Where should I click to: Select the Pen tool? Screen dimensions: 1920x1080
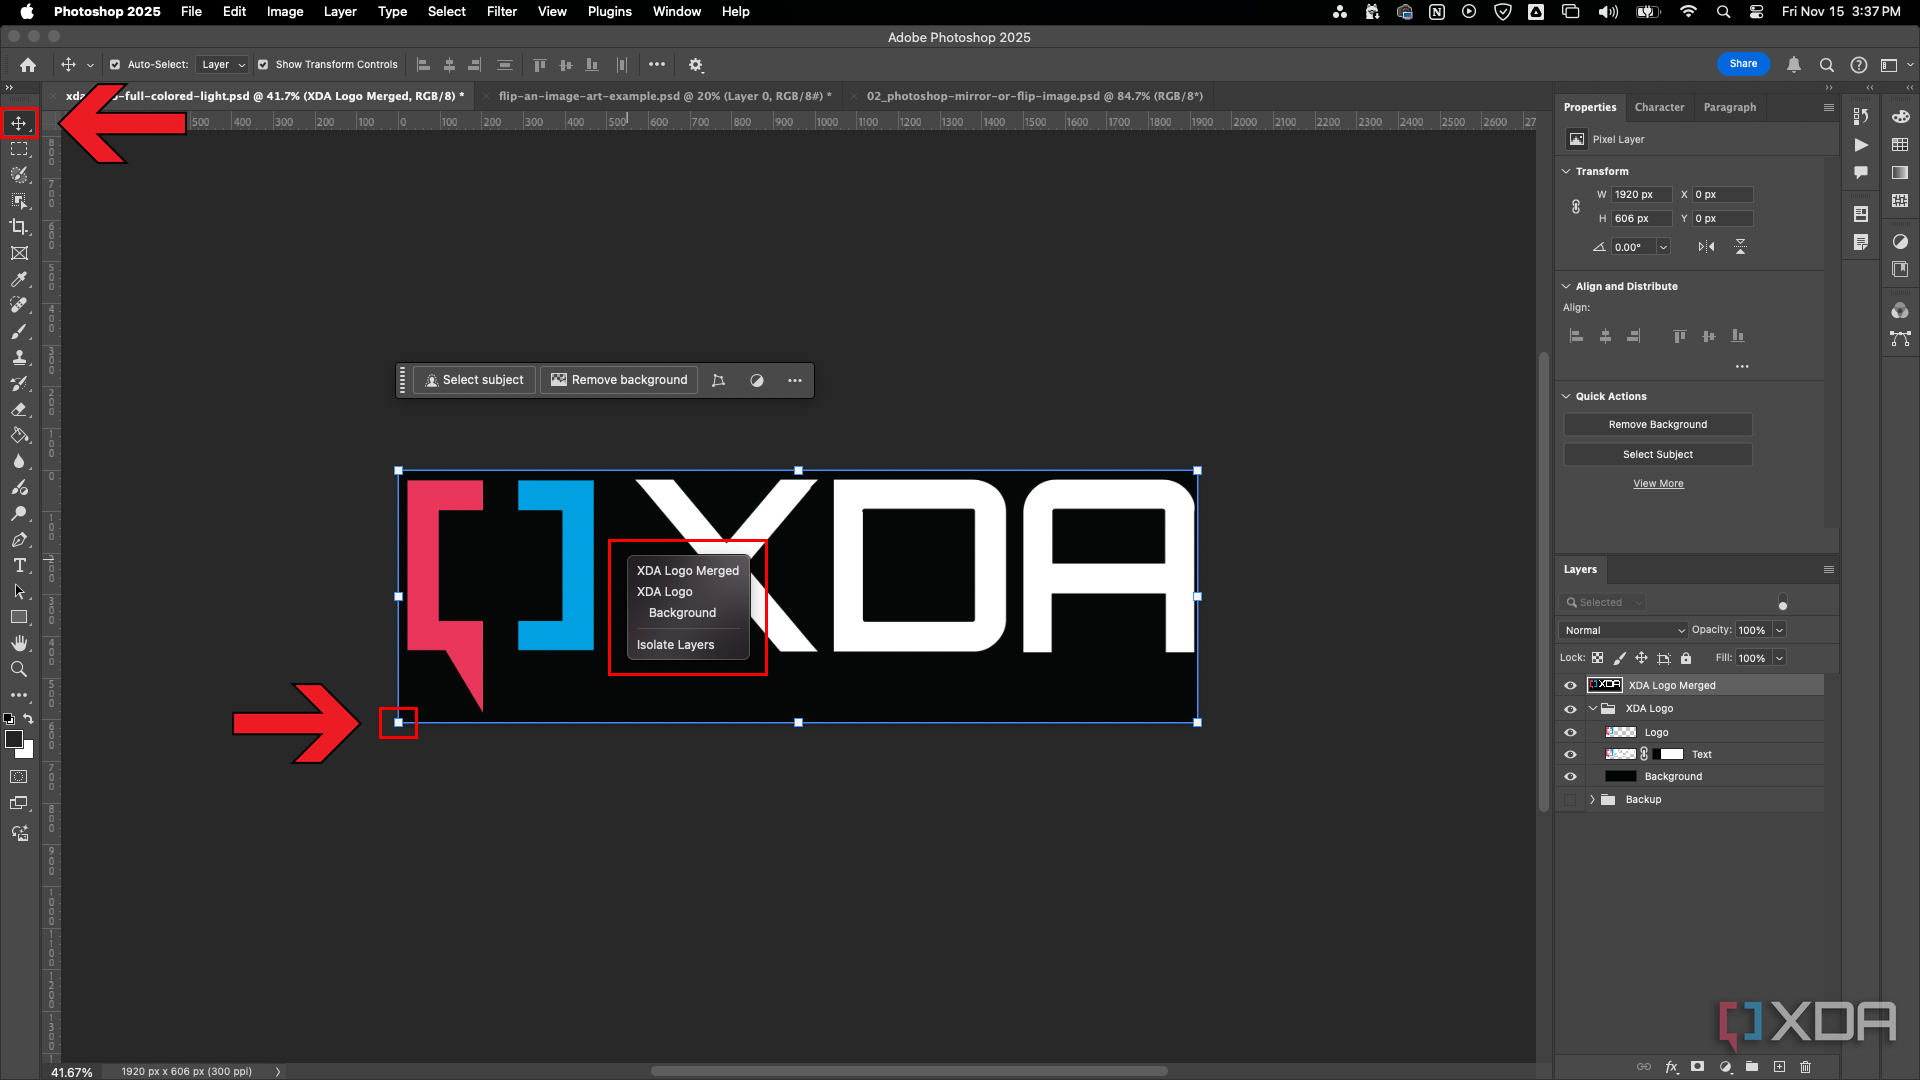point(19,540)
